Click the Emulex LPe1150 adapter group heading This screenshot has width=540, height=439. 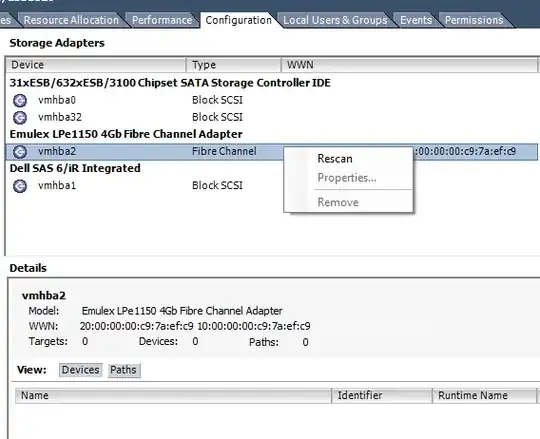[126, 134]
